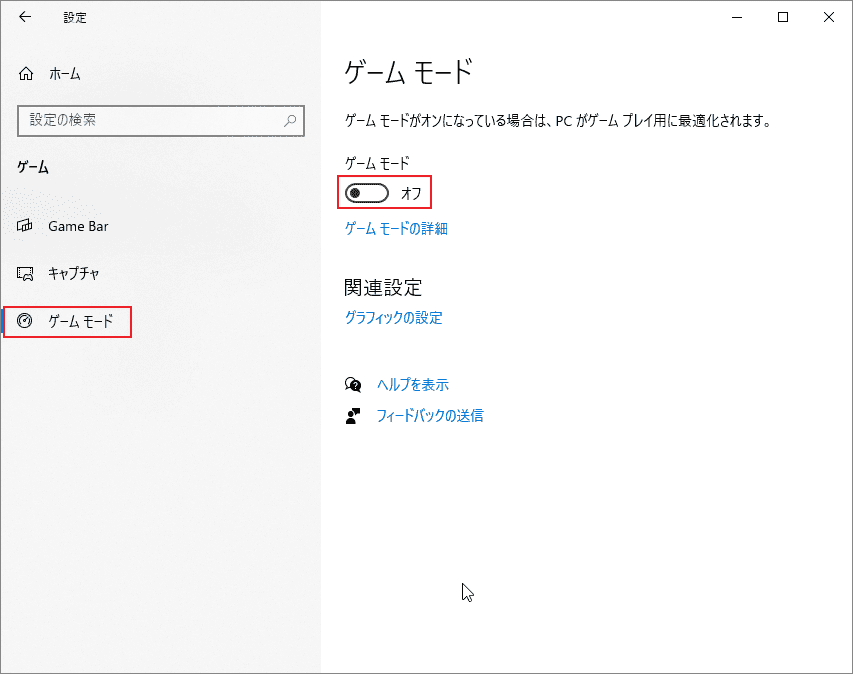Click the キャプチャ camera icon in sidebar

click(x=25, y=272)
